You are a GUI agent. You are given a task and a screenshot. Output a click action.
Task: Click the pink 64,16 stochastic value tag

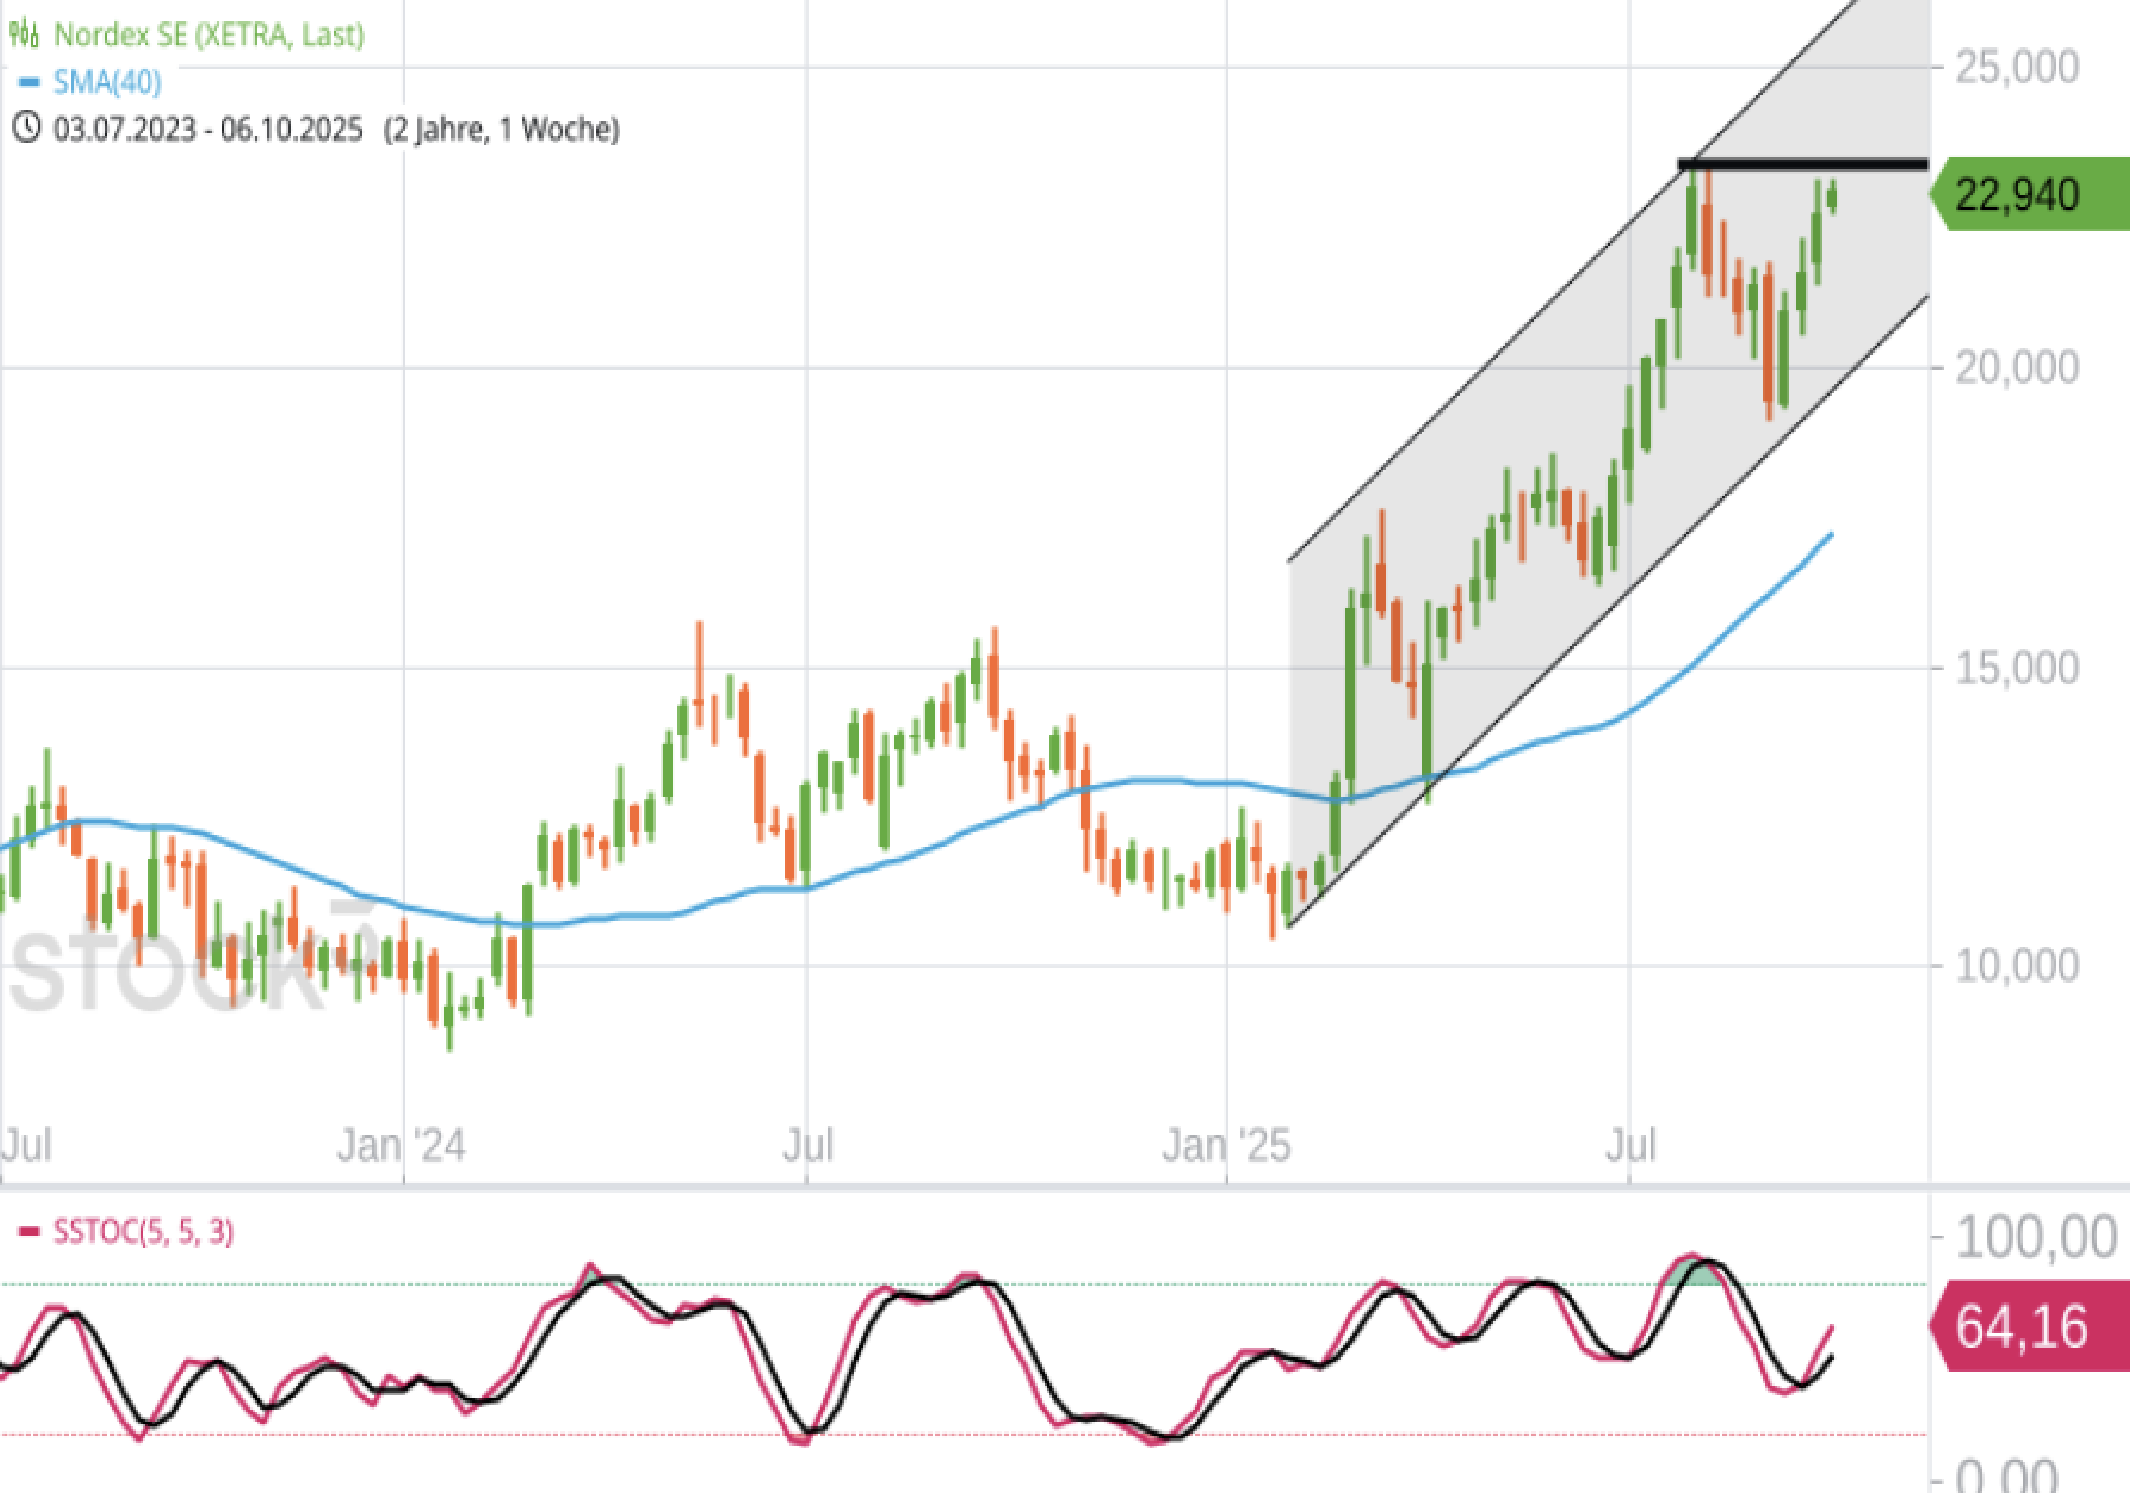(2030, 1328)
